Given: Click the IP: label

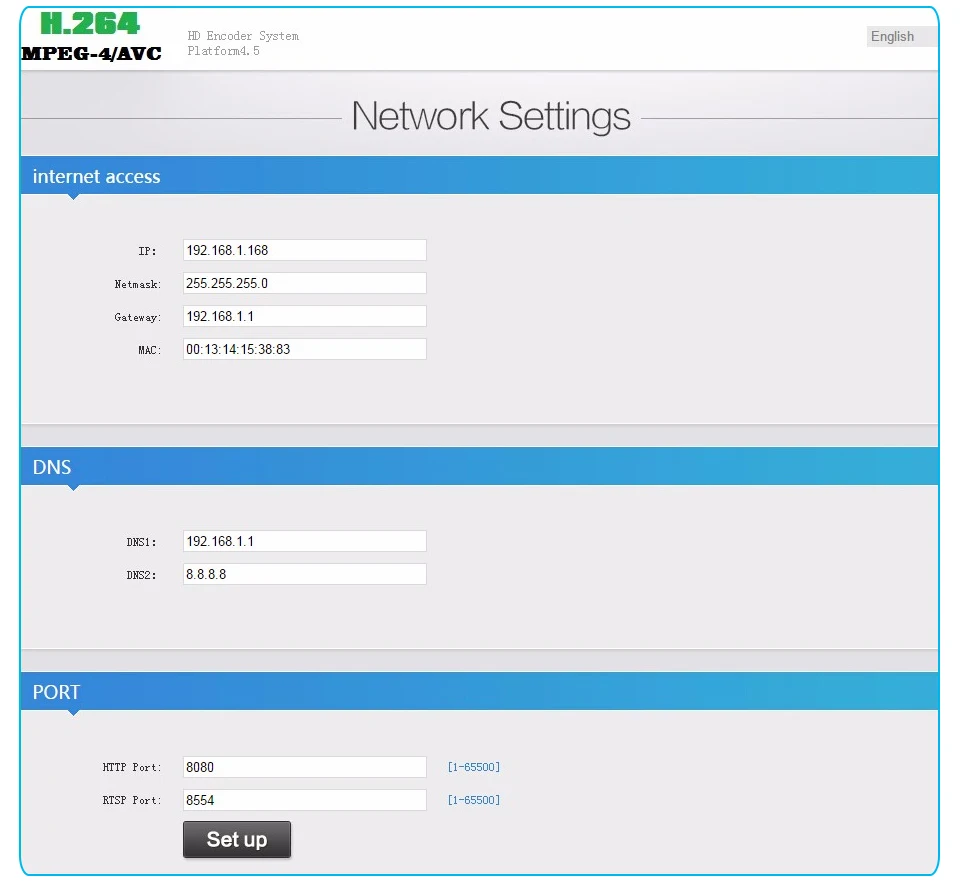Looking at the screenshot, I should [x=147, y=251].
